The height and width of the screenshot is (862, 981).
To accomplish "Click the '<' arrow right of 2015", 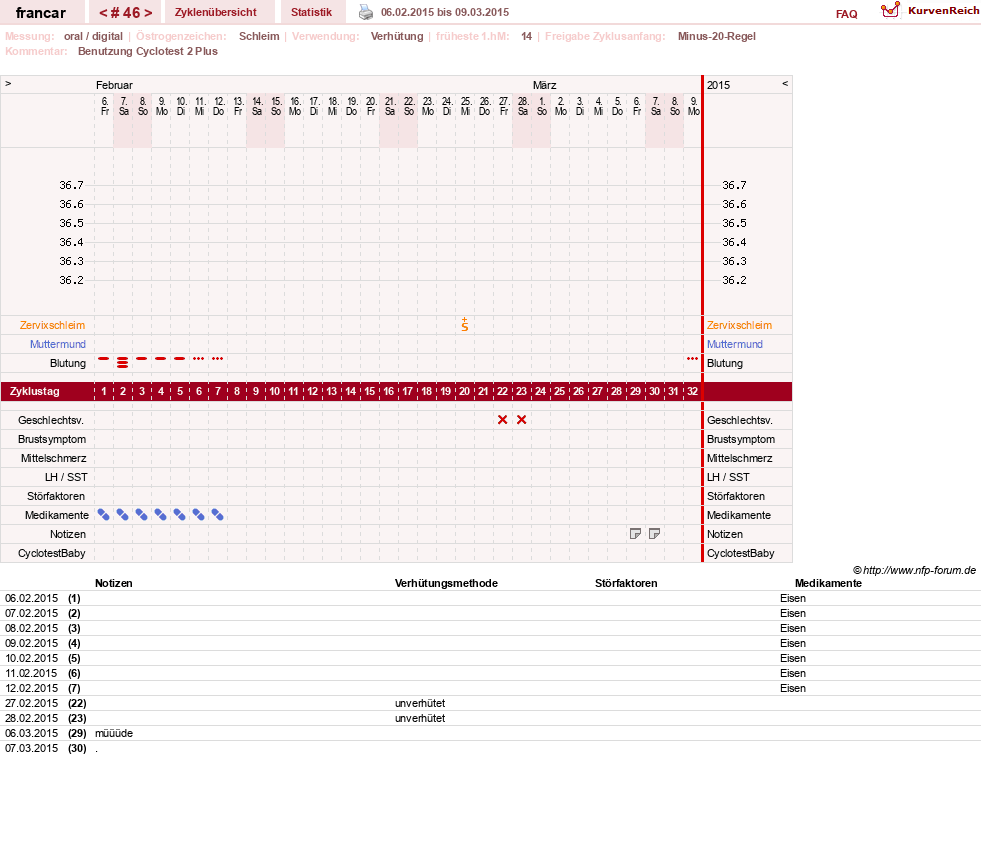I will click(785, 83).
